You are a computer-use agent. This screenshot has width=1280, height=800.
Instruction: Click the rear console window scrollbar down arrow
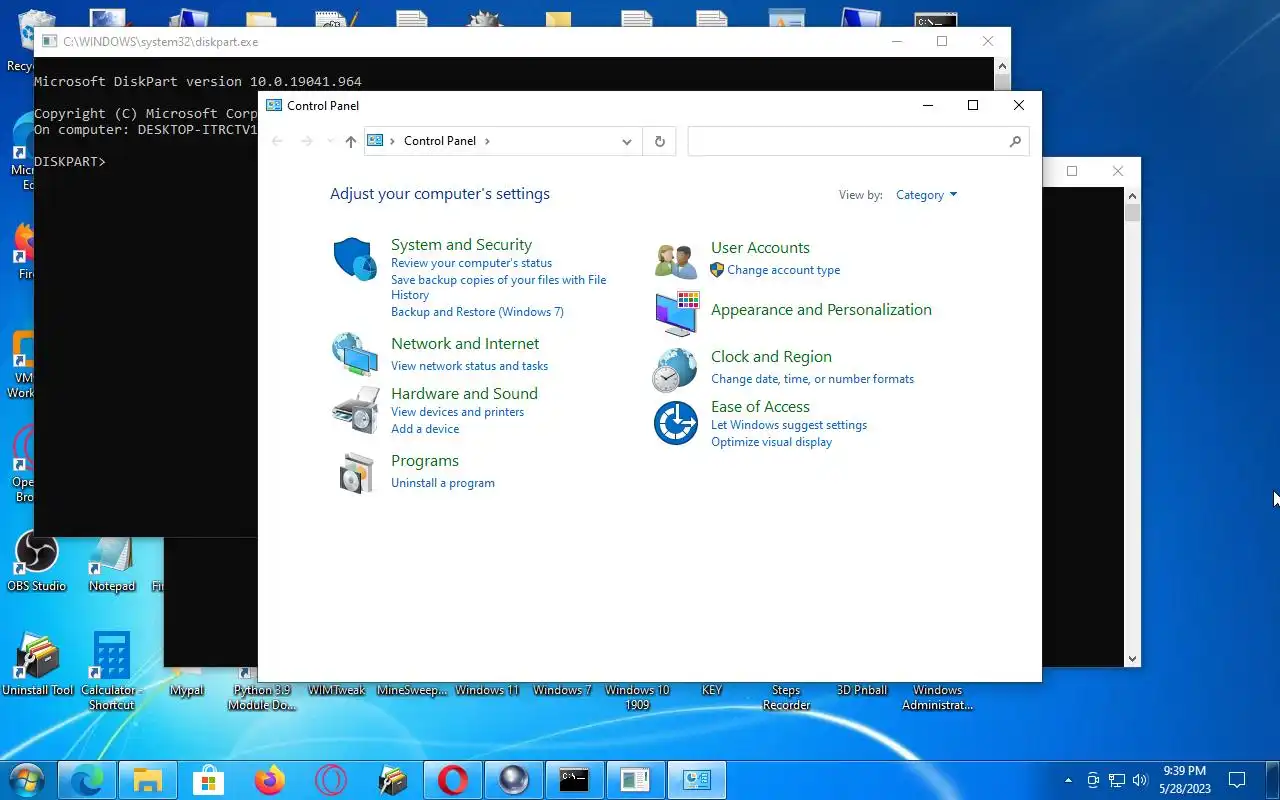pos(1132,658)
